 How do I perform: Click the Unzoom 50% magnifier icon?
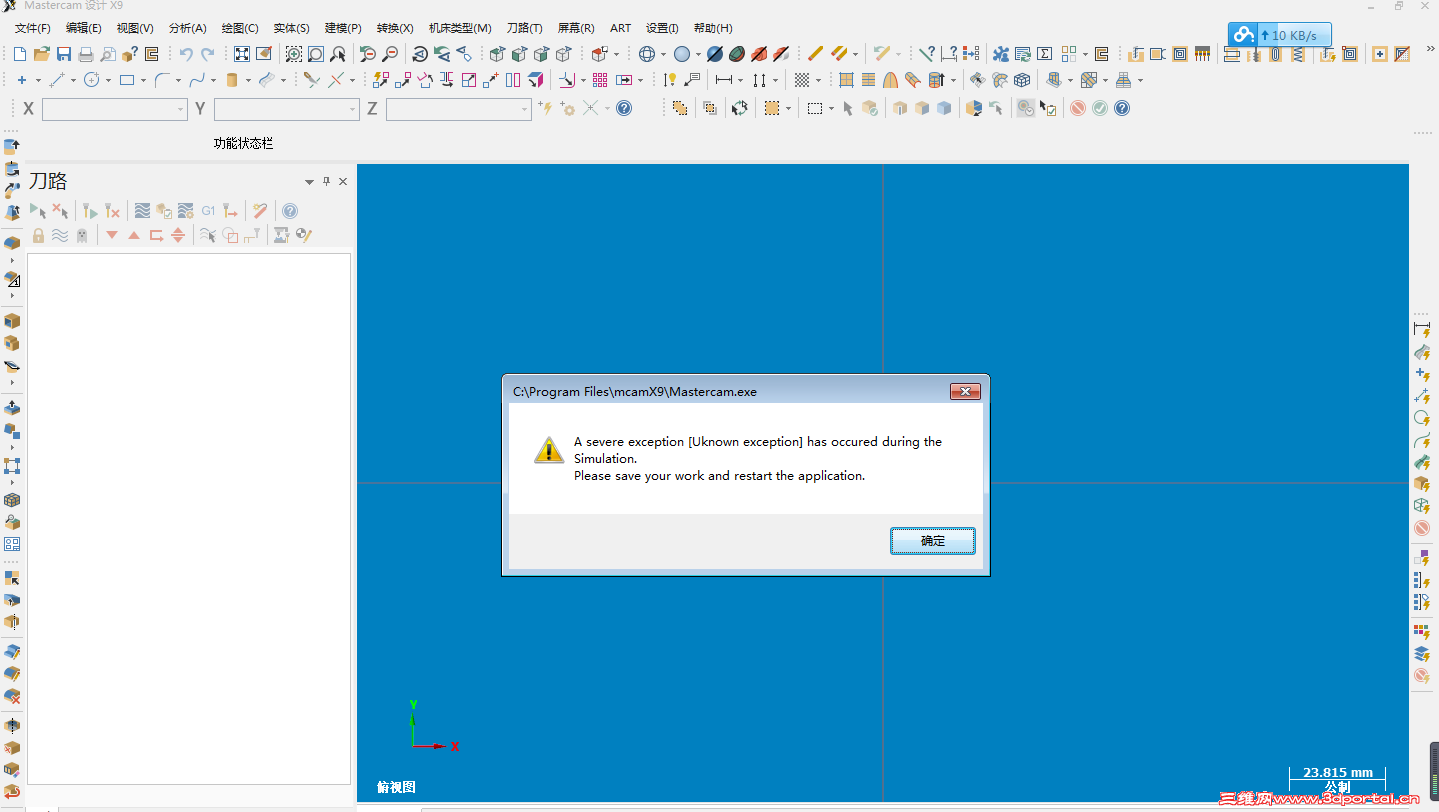click(368, 54)
